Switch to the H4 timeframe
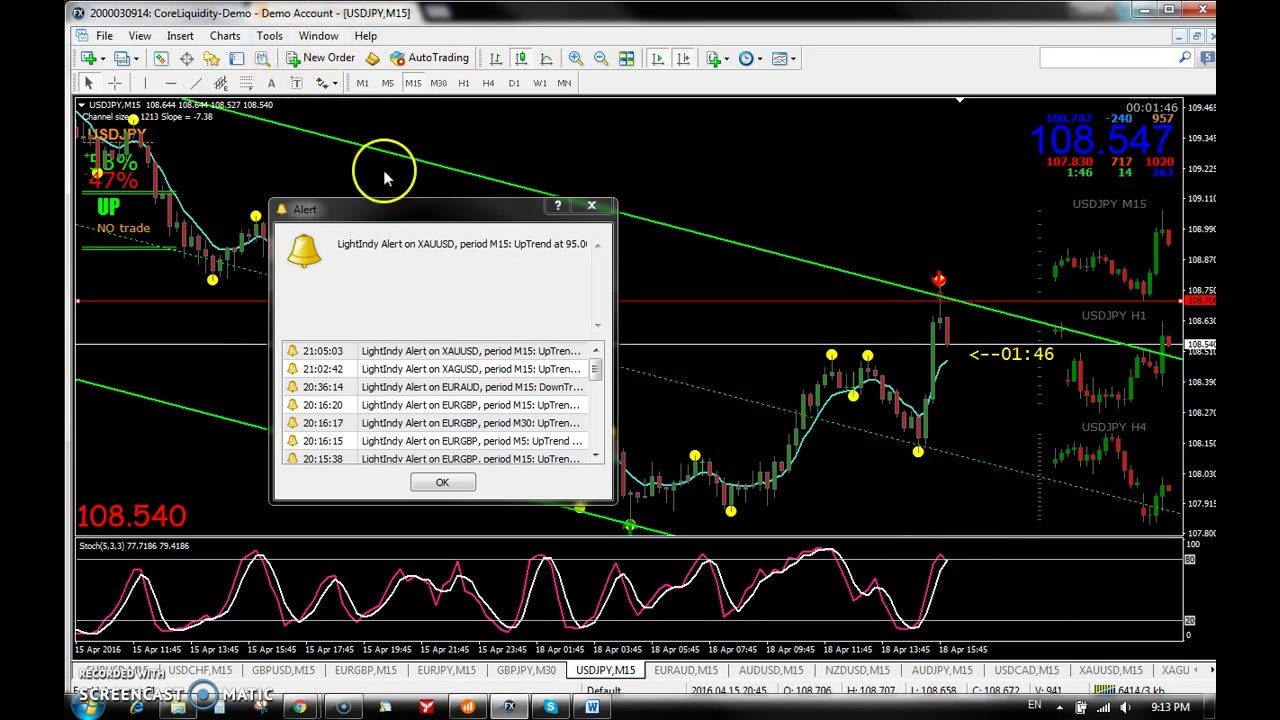 (489, 83)
